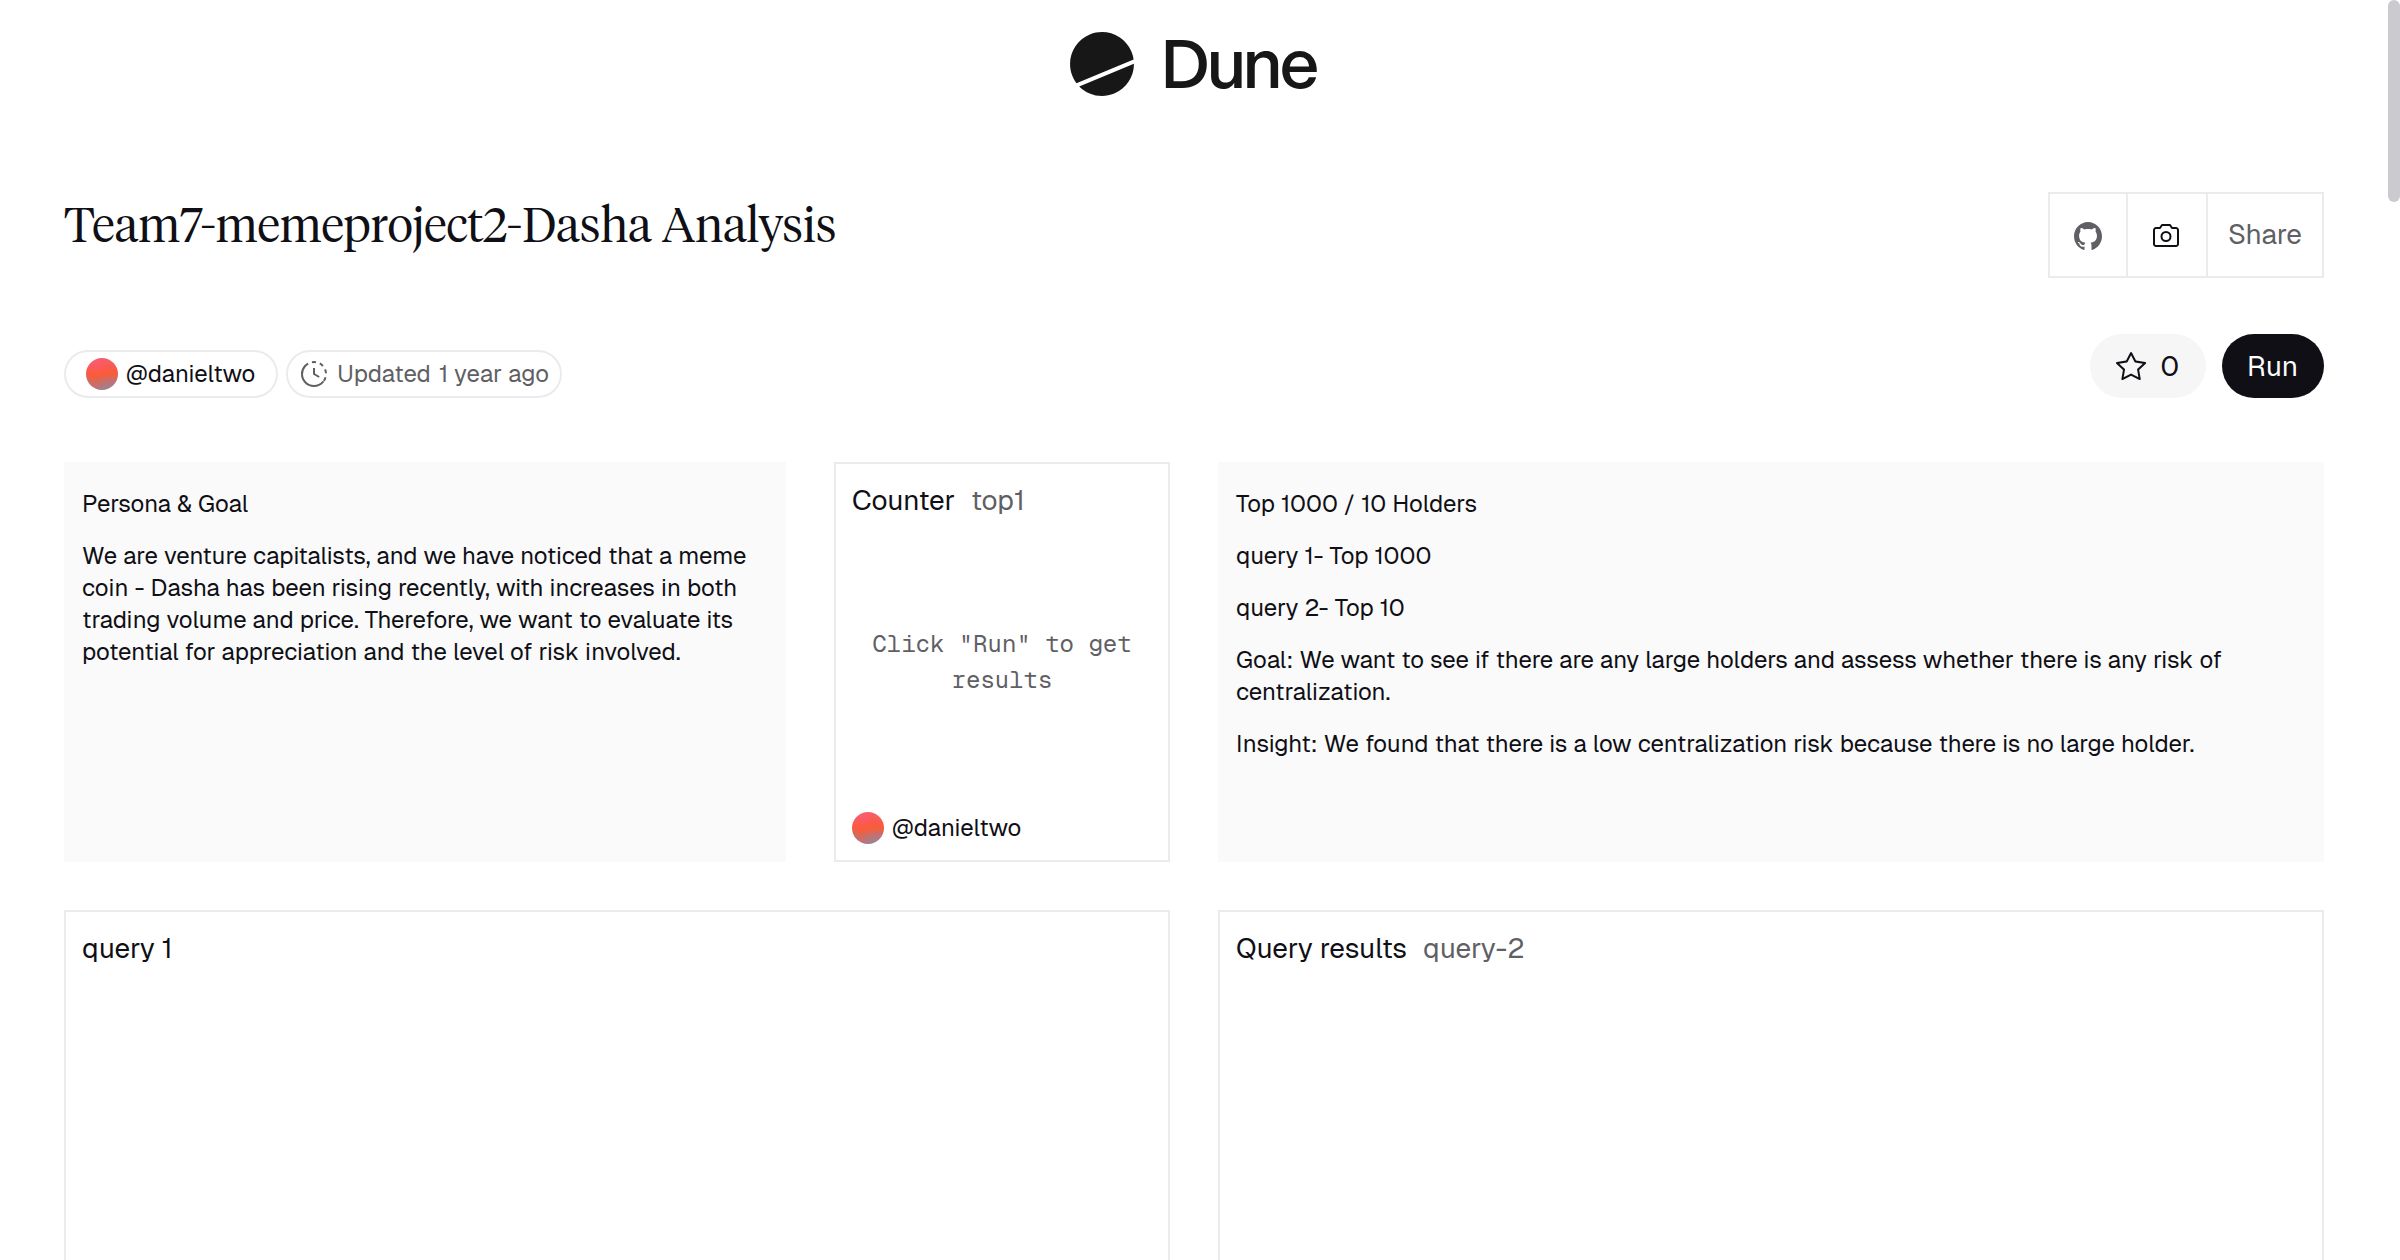Open the @danieltwo author profile chip
The width and height of the screenshot is (2400, 1260).
pyautogui.click(x=171, y=374)
